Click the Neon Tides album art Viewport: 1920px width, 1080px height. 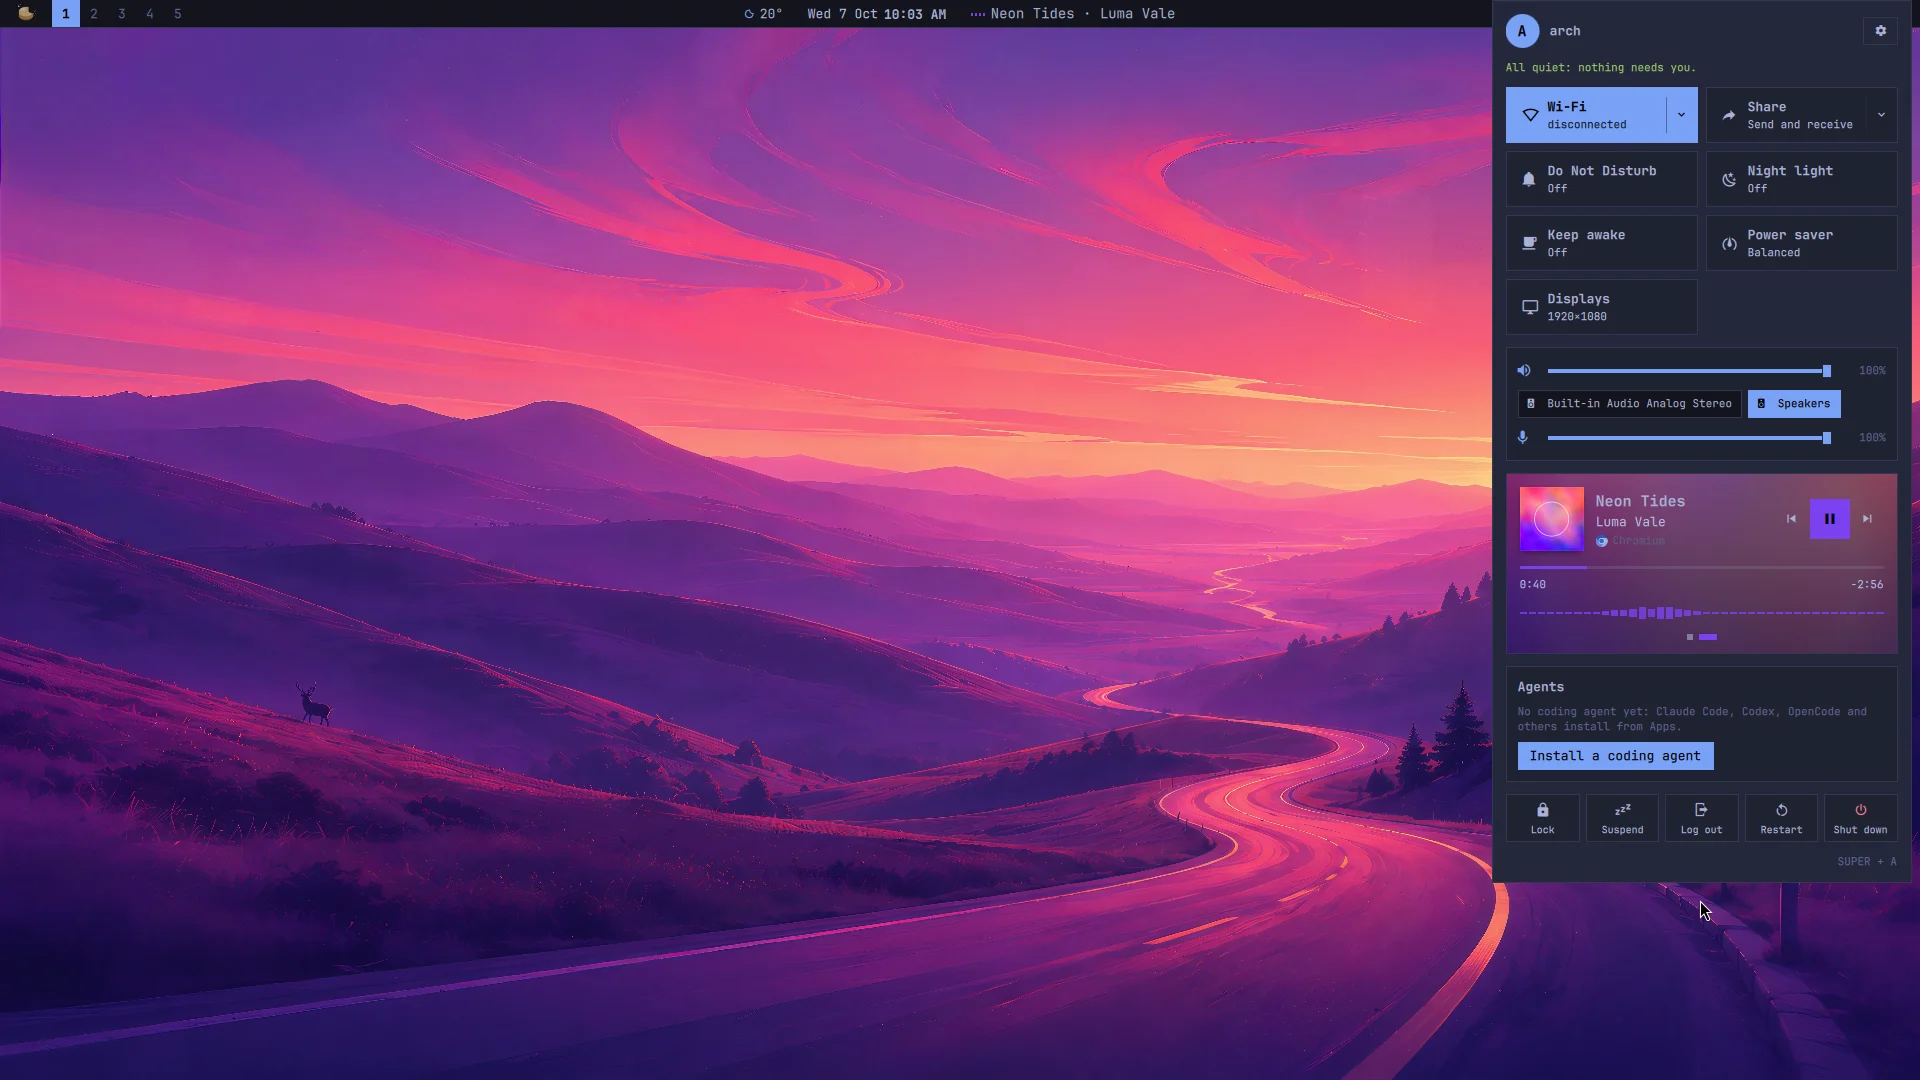click(1551, 519)
